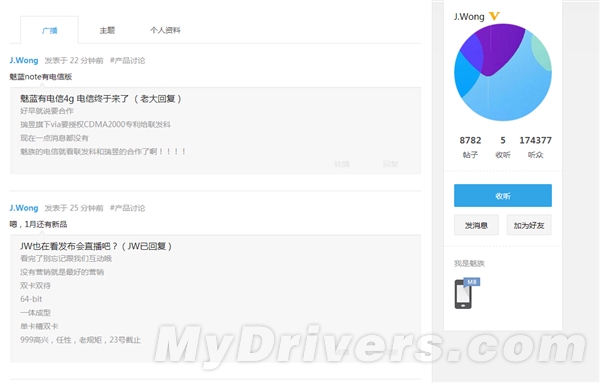Open #产品讨论 tag on the 22 分钟前 post
The image size is (600, 383).
point(127,60)
